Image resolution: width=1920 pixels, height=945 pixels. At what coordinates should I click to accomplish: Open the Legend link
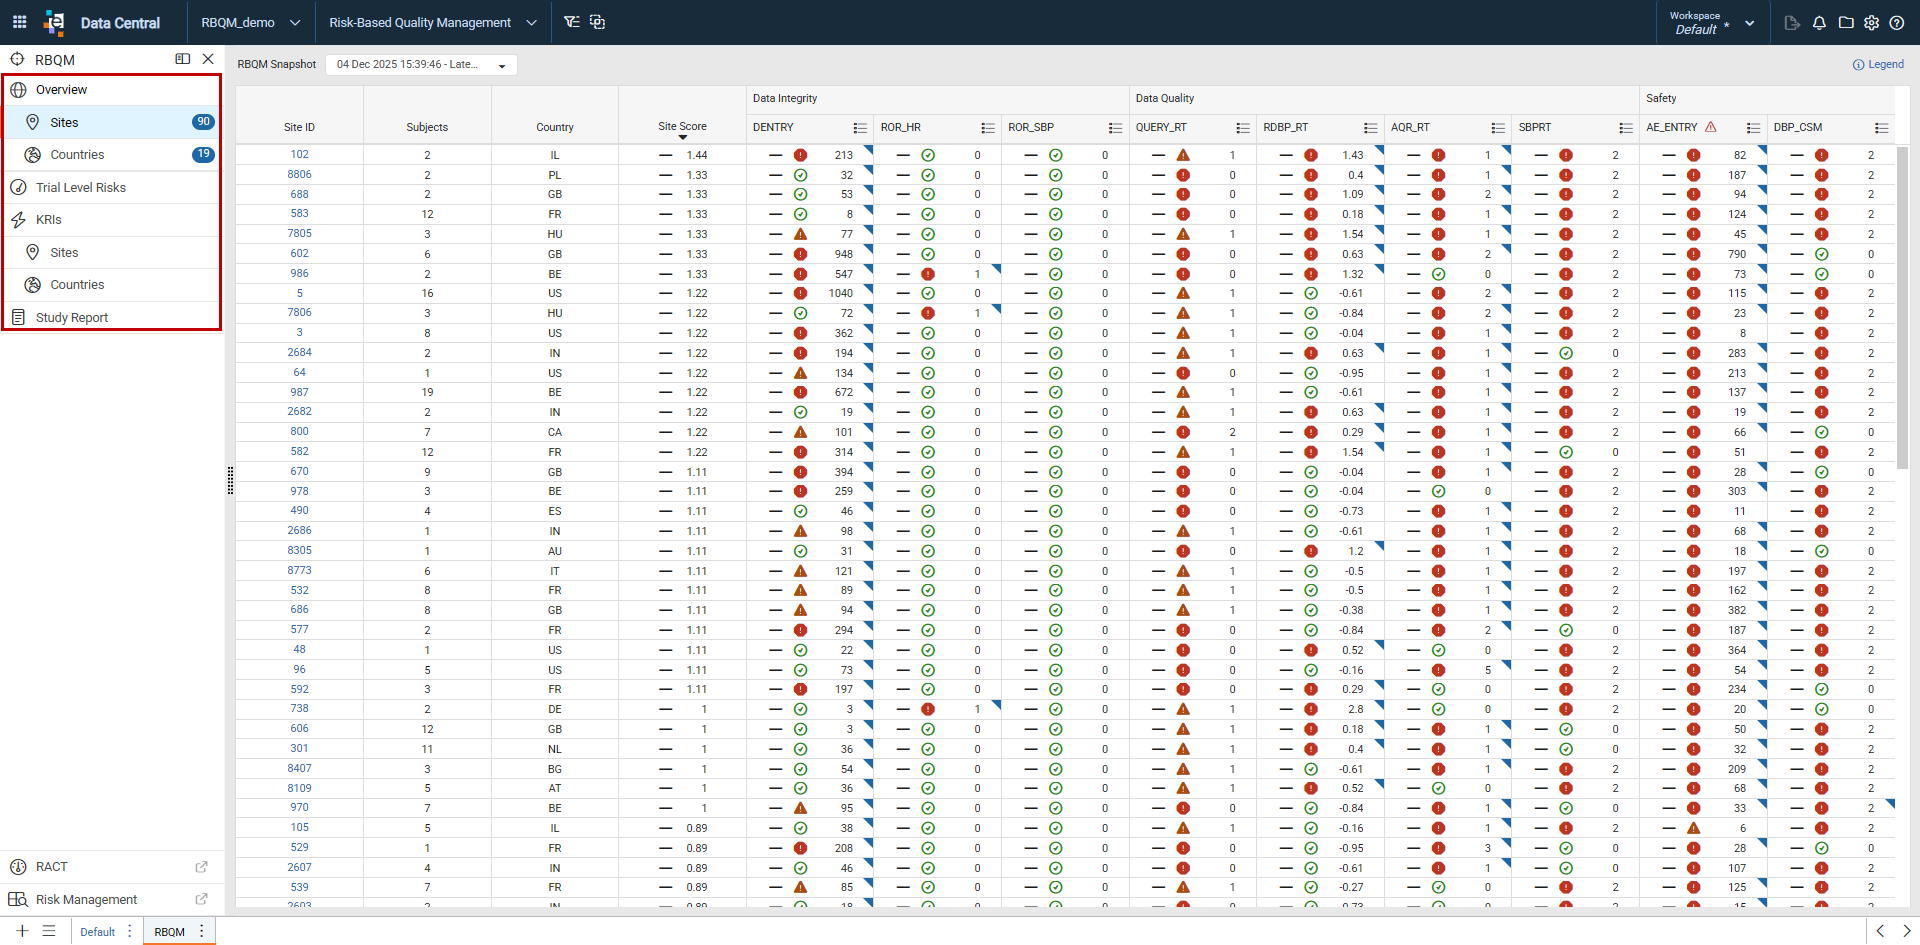[x=1878, y=64]
